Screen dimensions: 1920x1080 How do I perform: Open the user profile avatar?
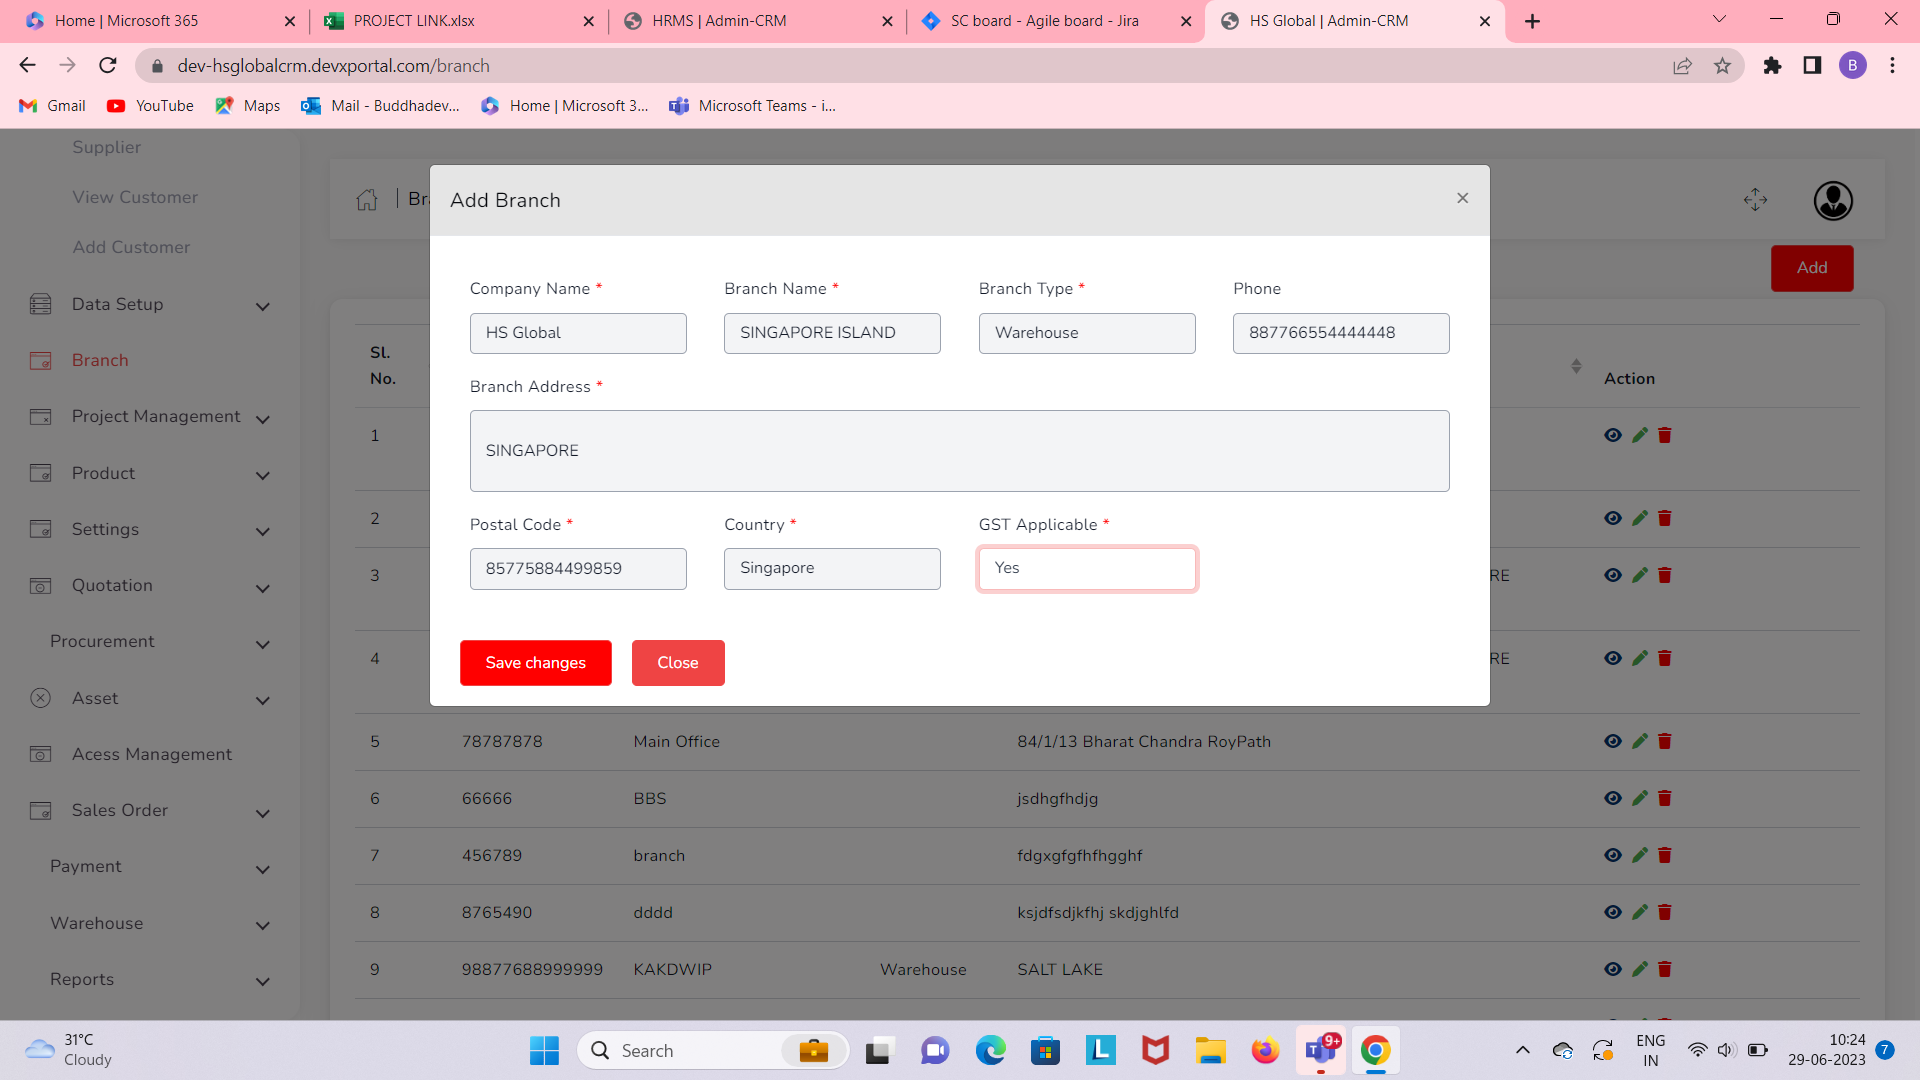(x=1833, y=201)
